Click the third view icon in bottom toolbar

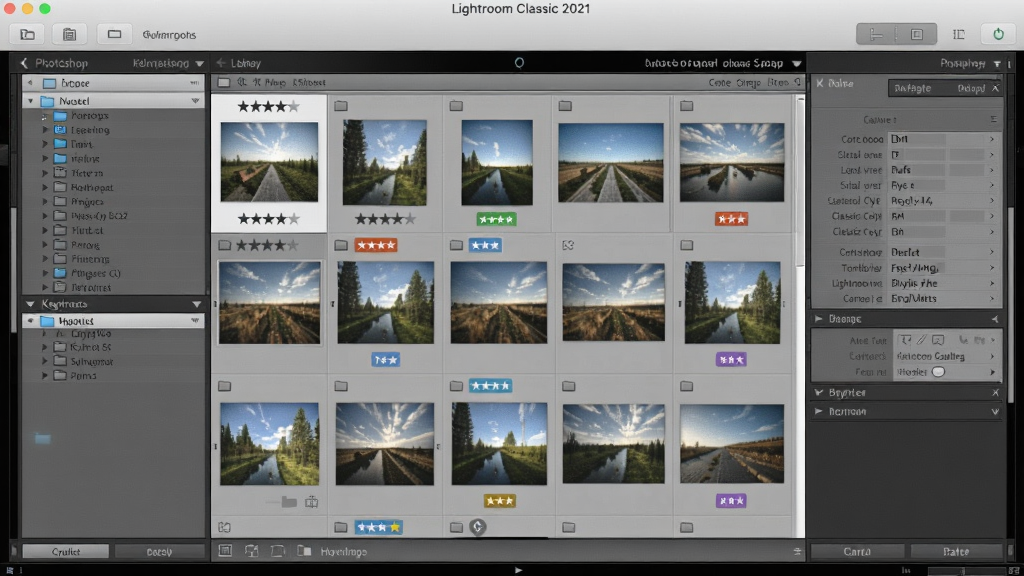pos(278,551)
